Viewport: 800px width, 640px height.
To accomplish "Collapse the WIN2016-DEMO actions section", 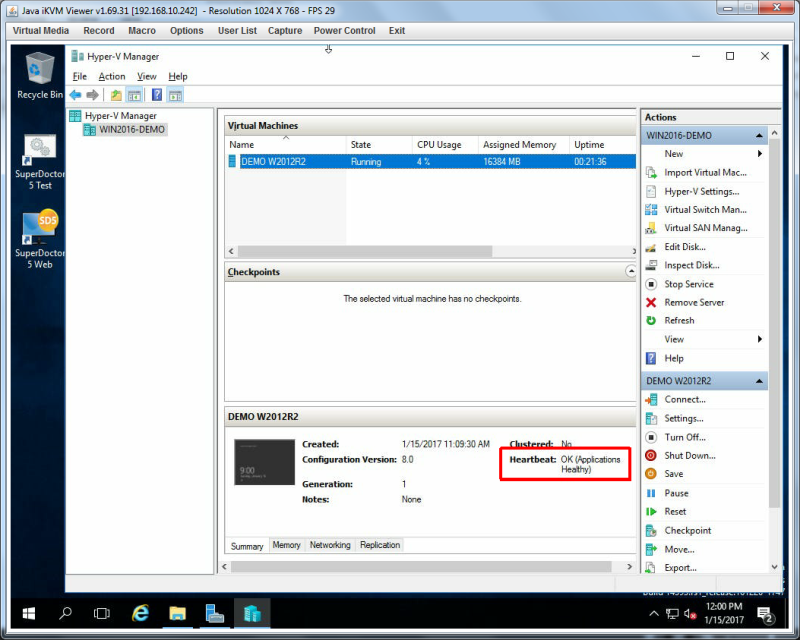I will click(x=759, y=136).
